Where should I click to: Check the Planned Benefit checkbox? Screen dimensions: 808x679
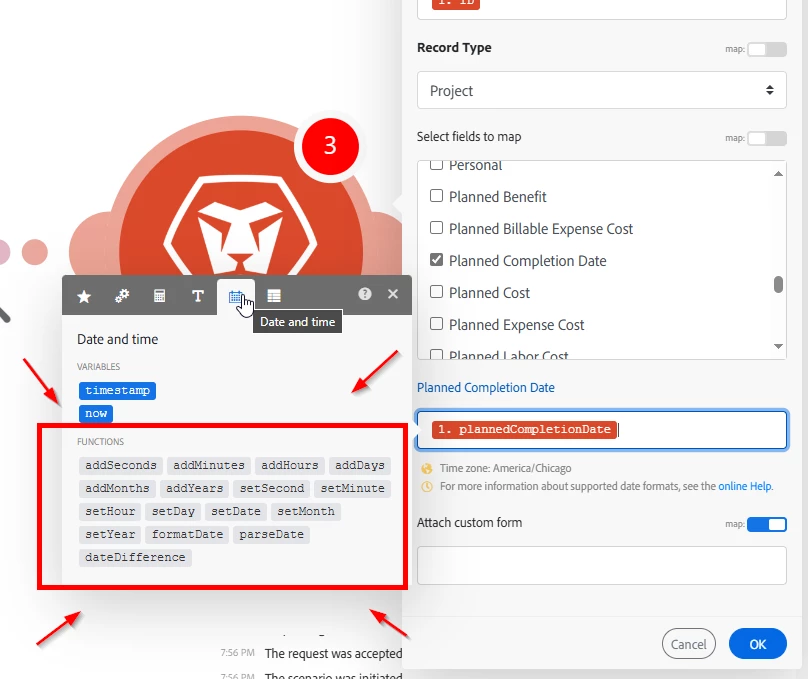(x=436, y=196)
